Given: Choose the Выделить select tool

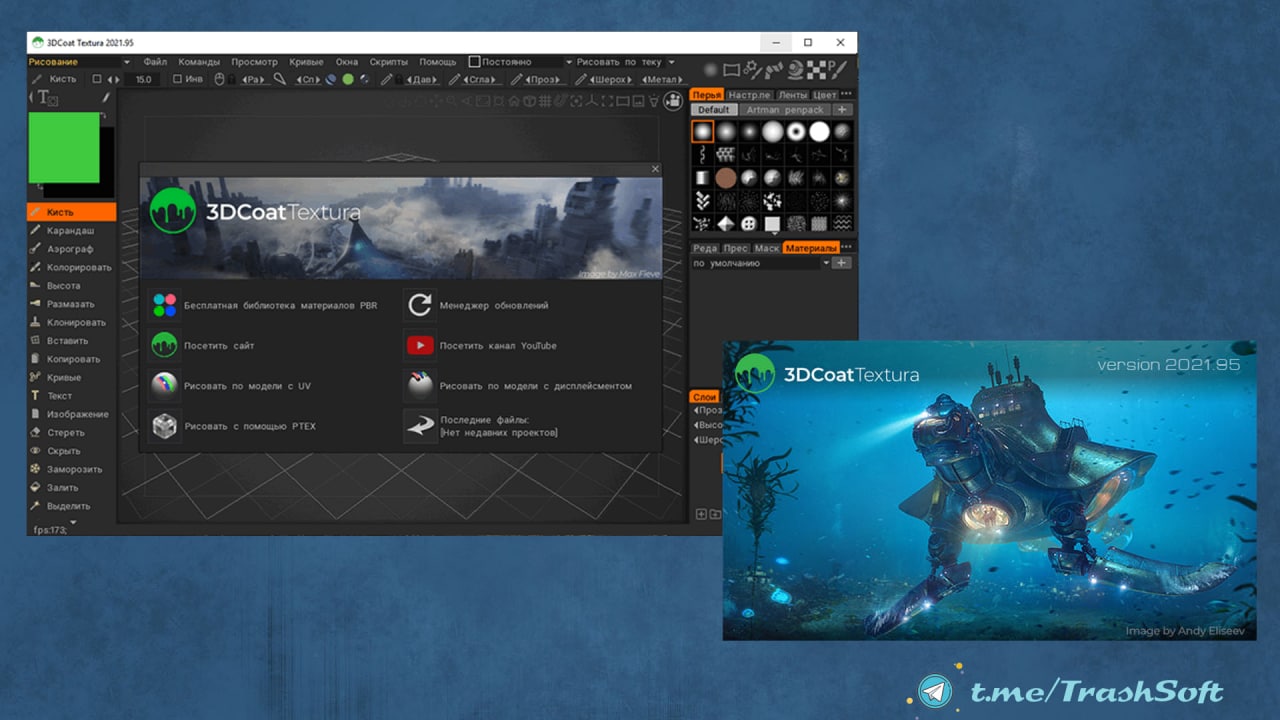Looking at the screenshot, I should click(71, 506).
